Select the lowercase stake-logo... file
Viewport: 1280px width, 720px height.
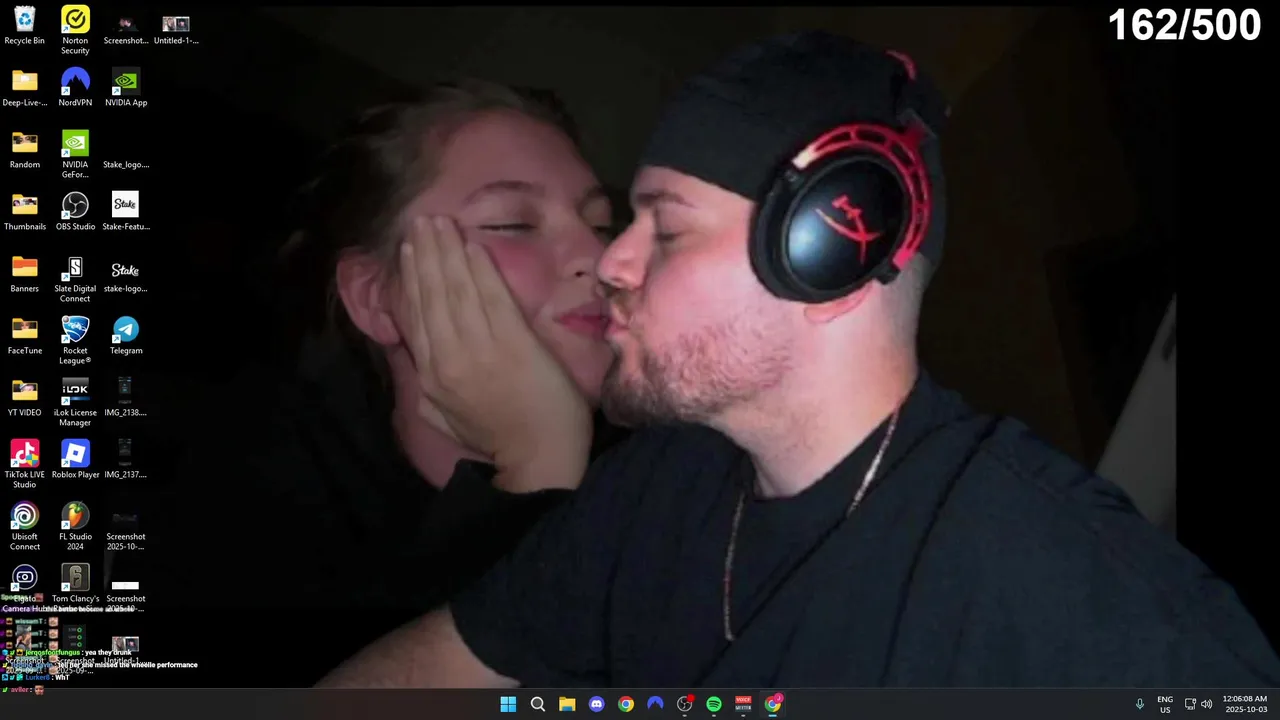pyautogui.click(x=125, y=274)
